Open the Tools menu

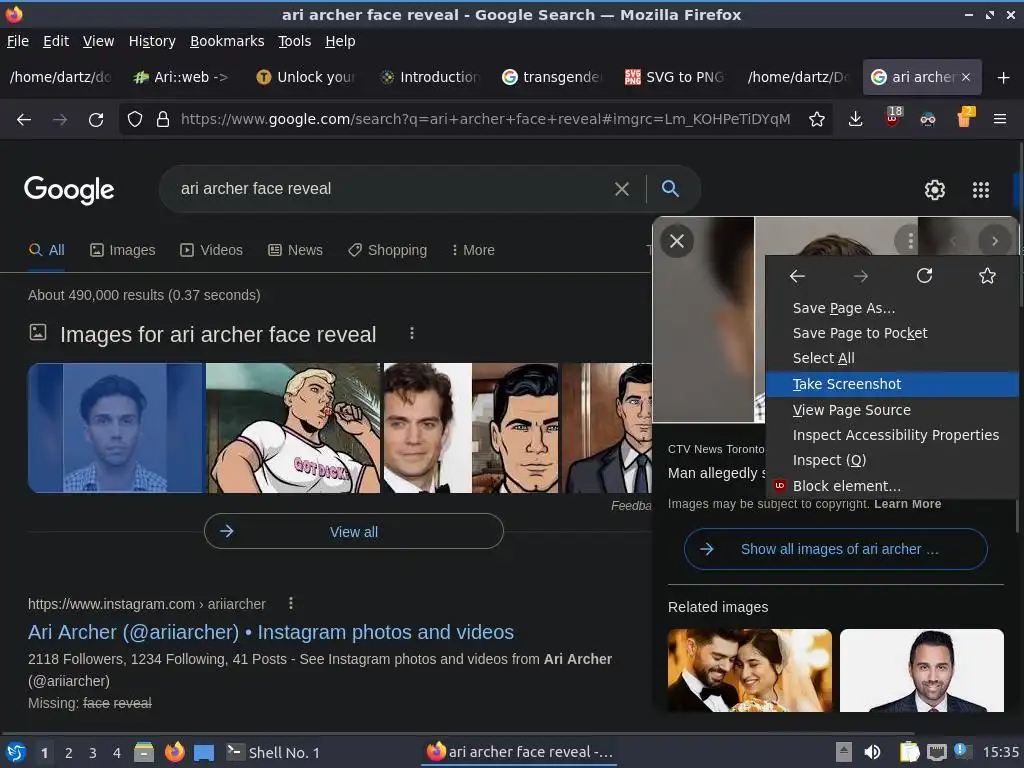tap(295, 41)
